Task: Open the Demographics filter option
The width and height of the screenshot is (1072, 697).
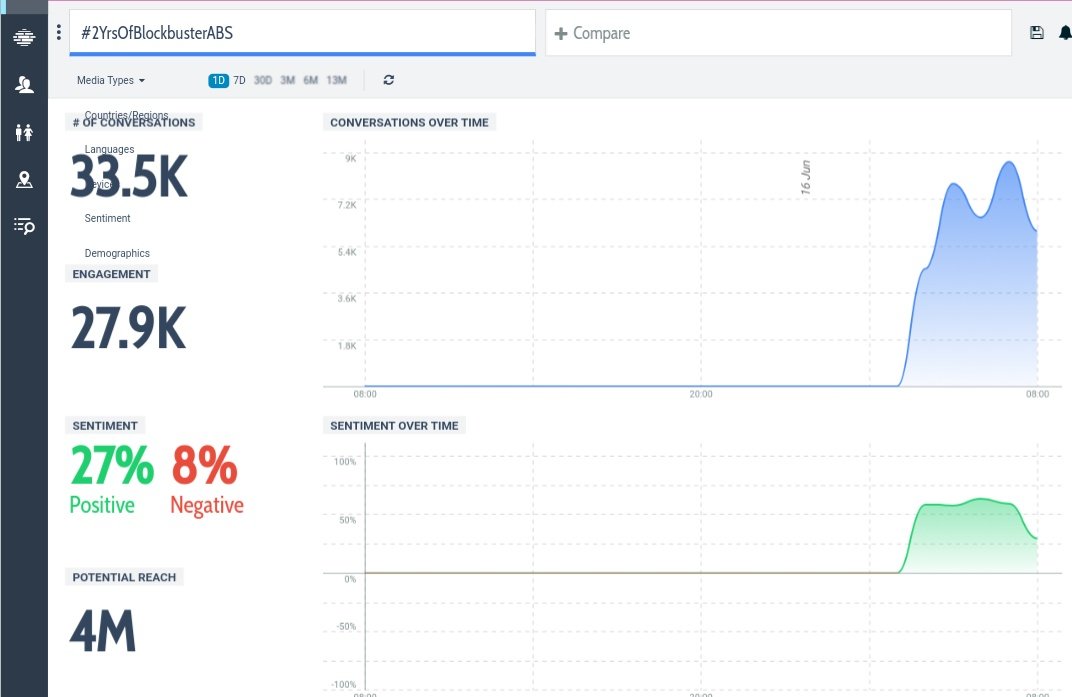Action: [x=117, y=253]
